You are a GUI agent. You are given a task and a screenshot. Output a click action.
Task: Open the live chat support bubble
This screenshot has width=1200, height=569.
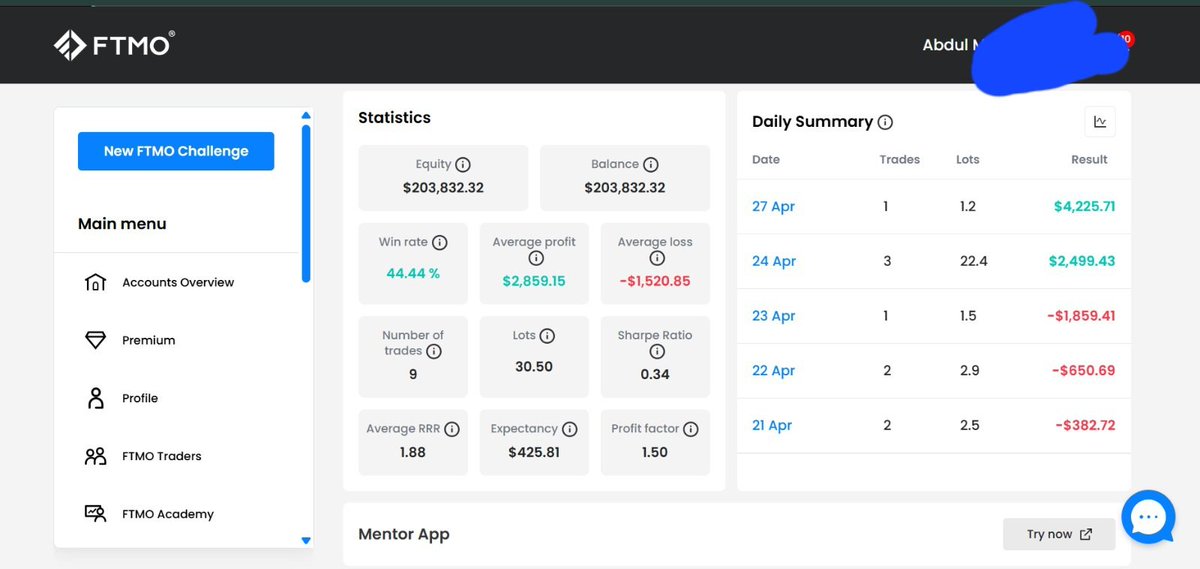pos(1148,517)
